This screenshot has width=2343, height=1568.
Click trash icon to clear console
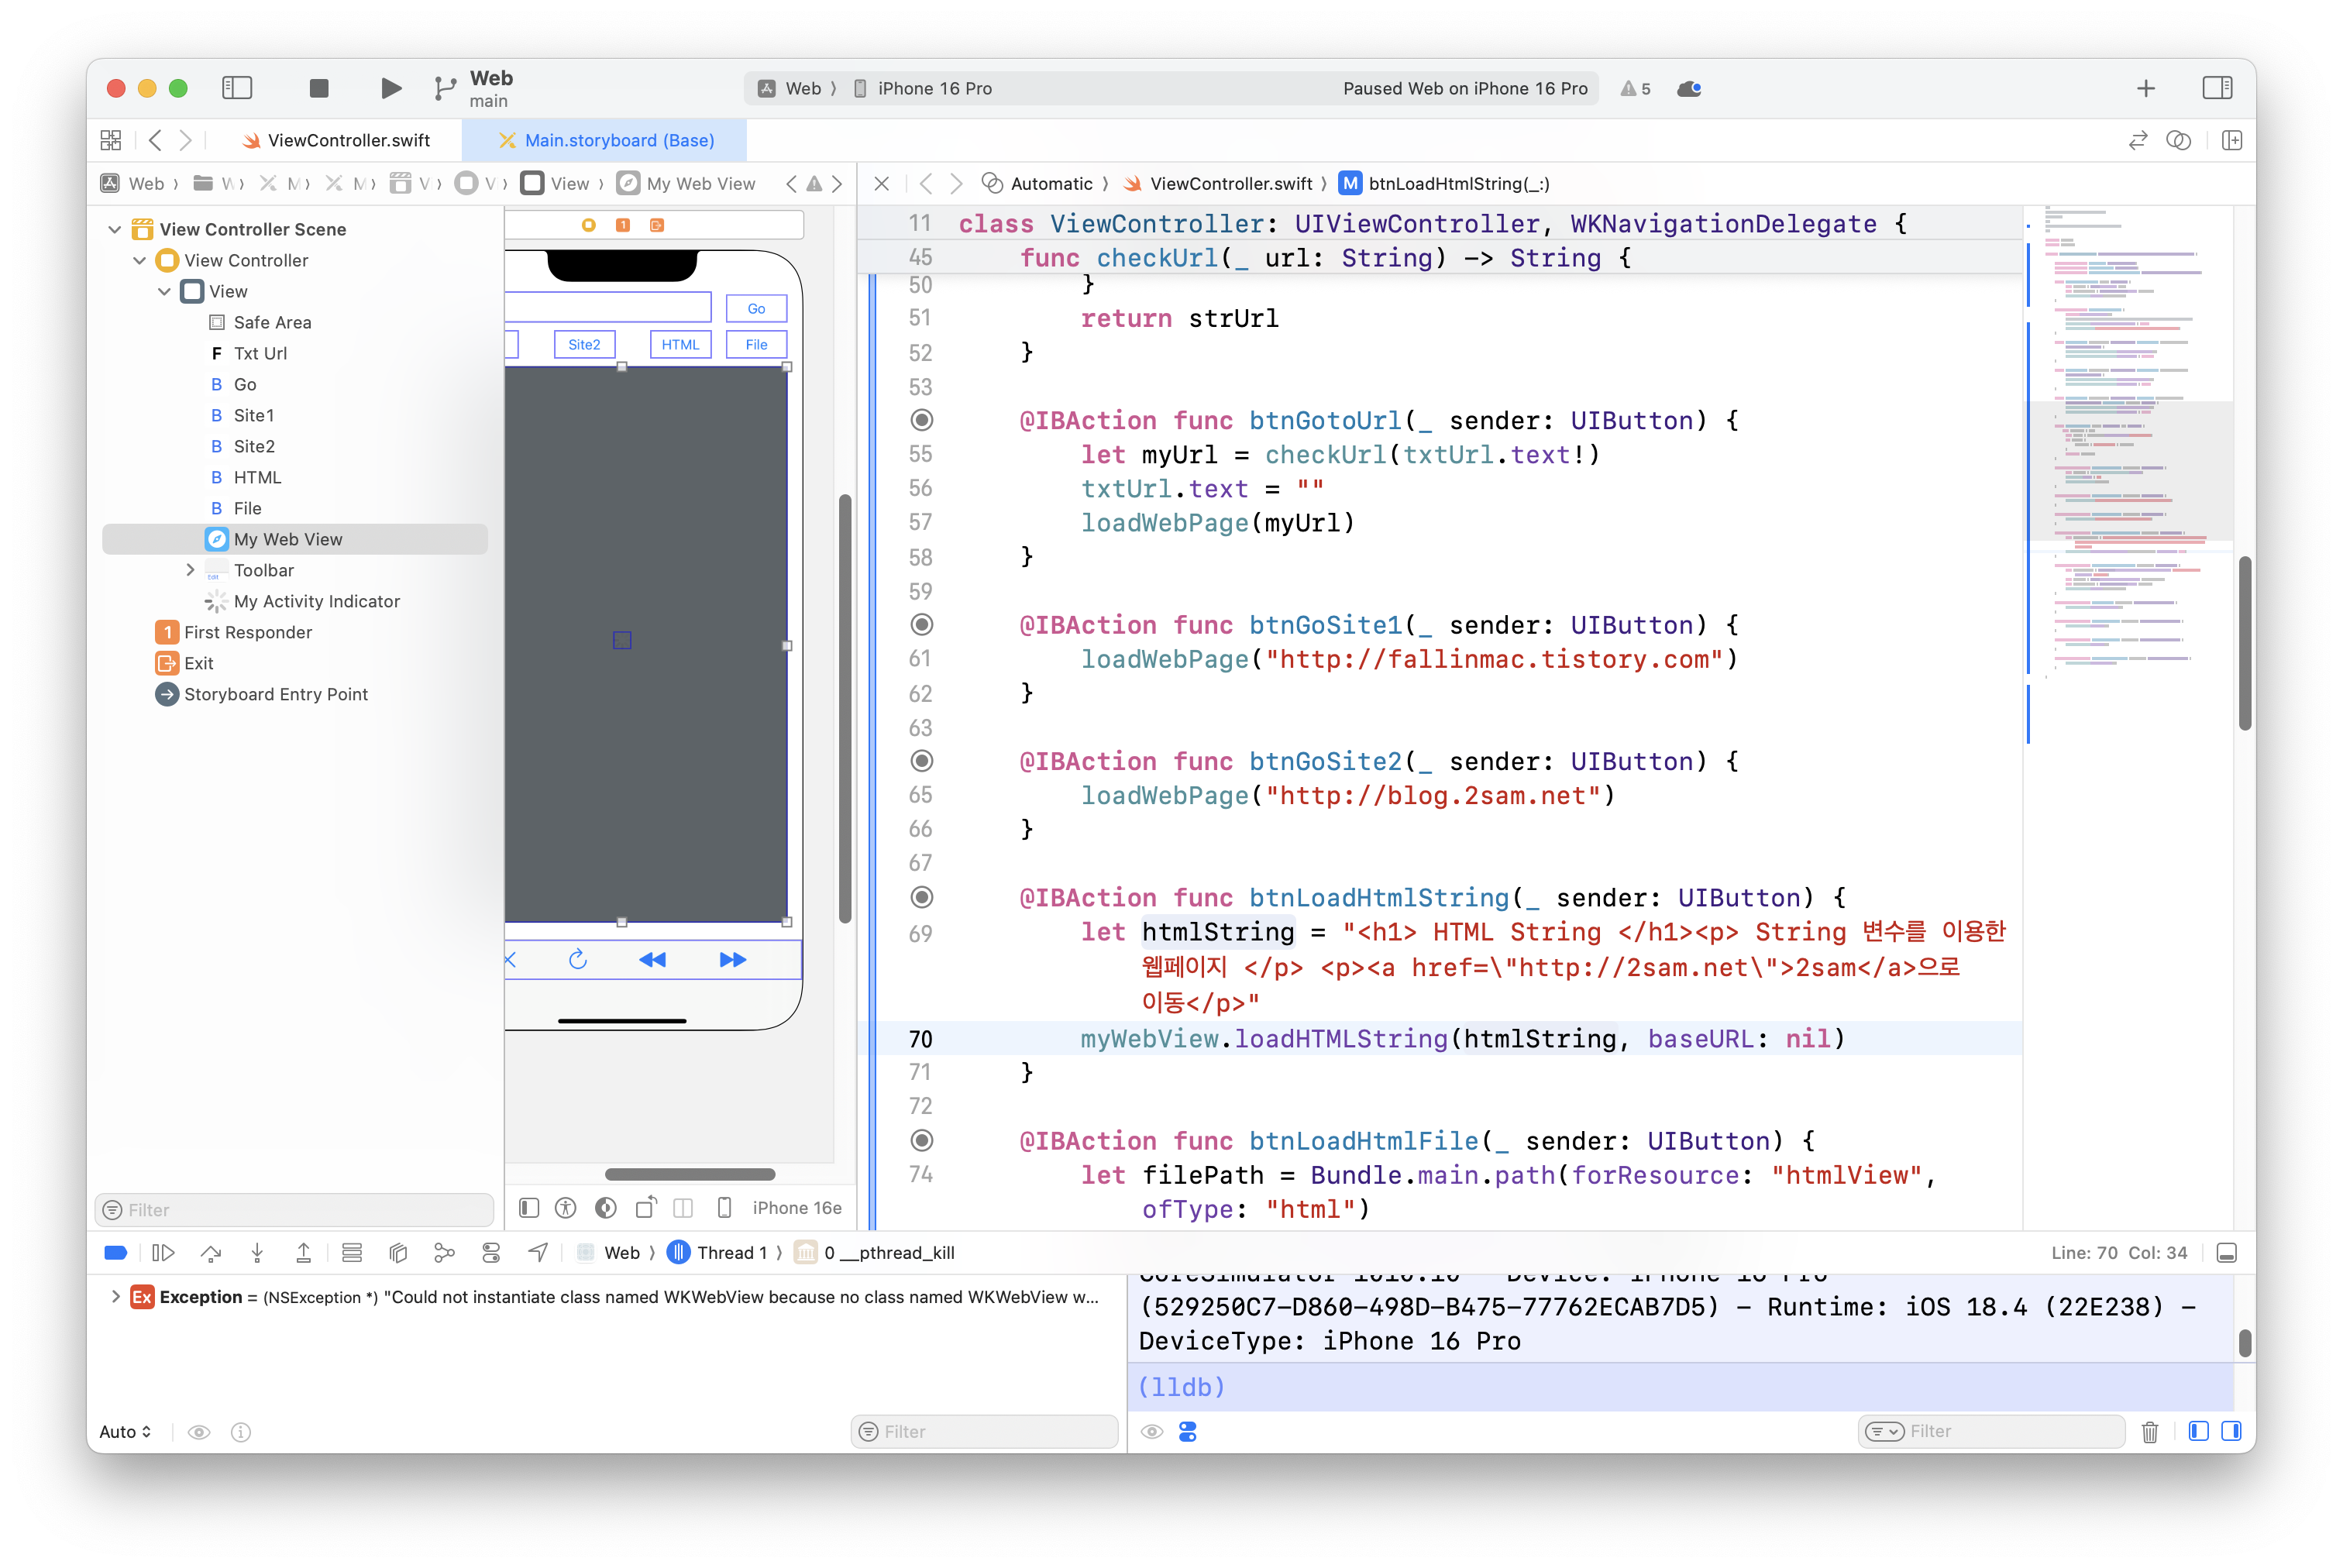(2149, 1431)
